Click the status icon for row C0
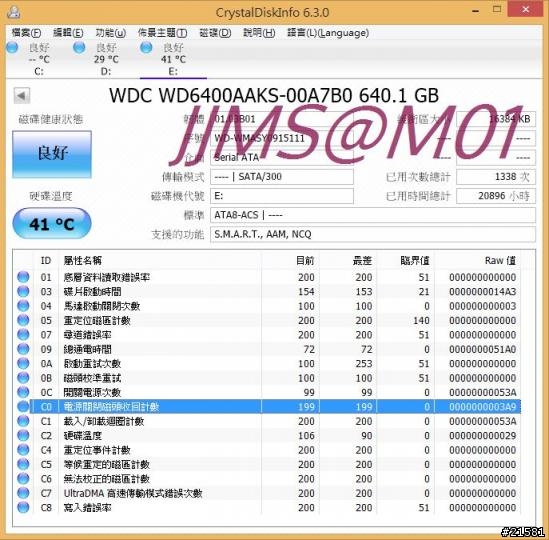The image size is (549, 540). [23, 407]
